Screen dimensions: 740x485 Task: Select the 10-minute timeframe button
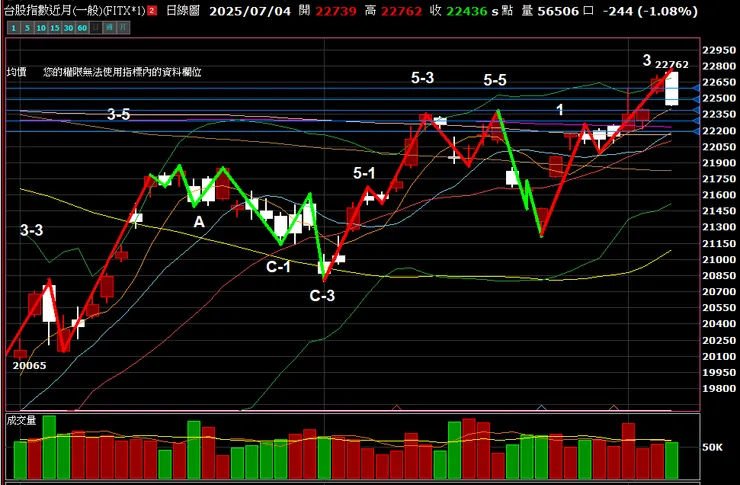click(x=41, y=28)
